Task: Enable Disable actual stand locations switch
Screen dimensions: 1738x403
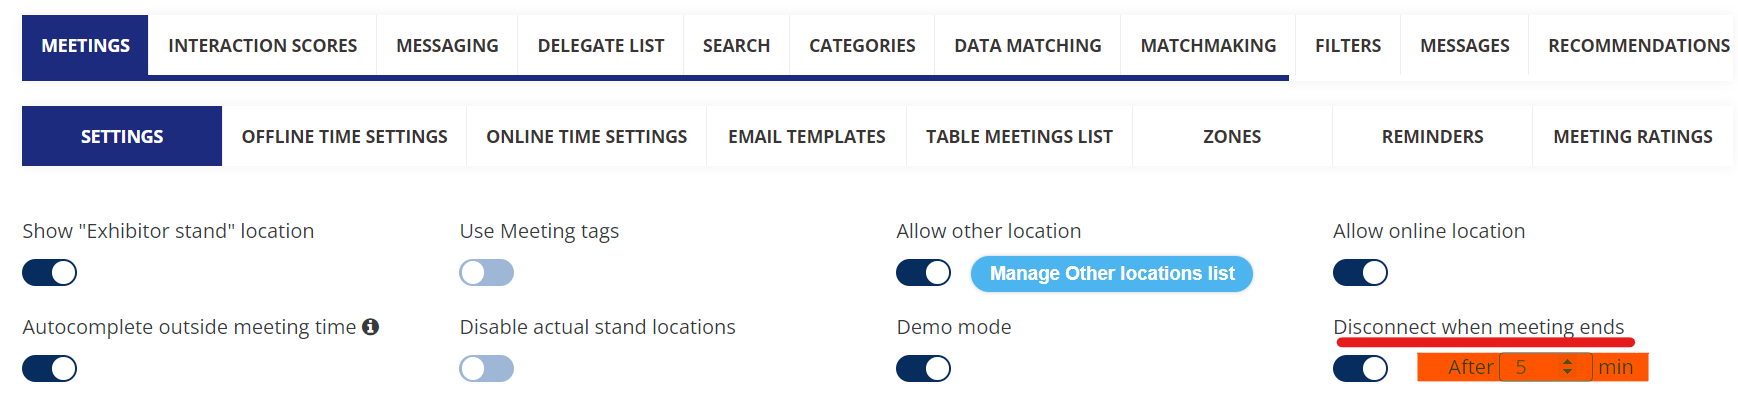Action: pyautogui.click(x=487, y=369)
